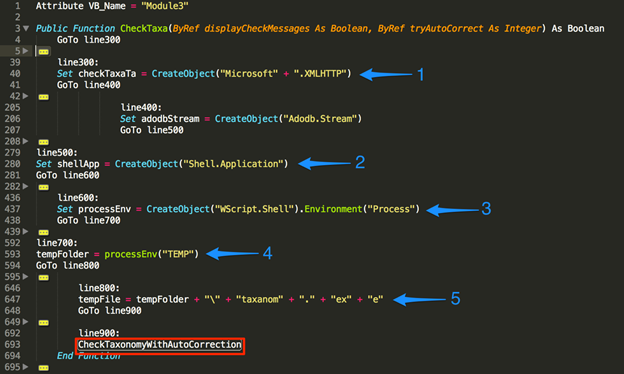
Task: Click "GoTo line400" statement
Action: click(x=88, y=85)
